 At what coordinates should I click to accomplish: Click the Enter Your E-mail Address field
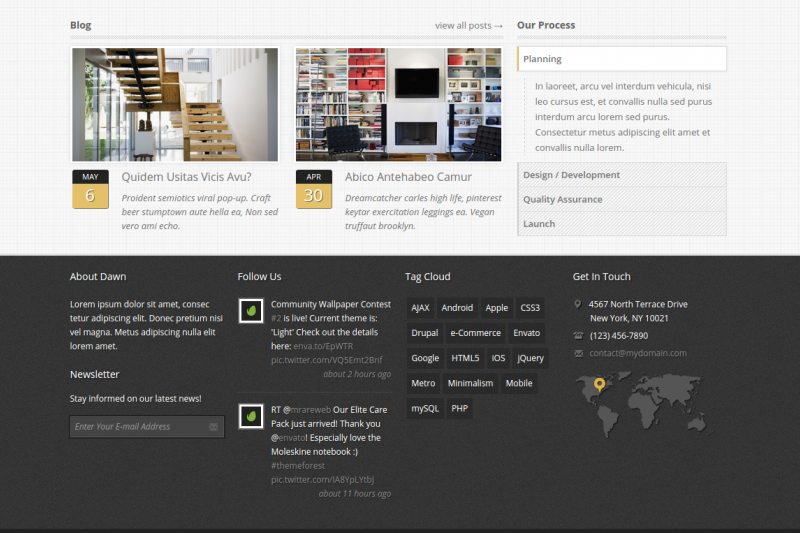click(x=137, y=427)
